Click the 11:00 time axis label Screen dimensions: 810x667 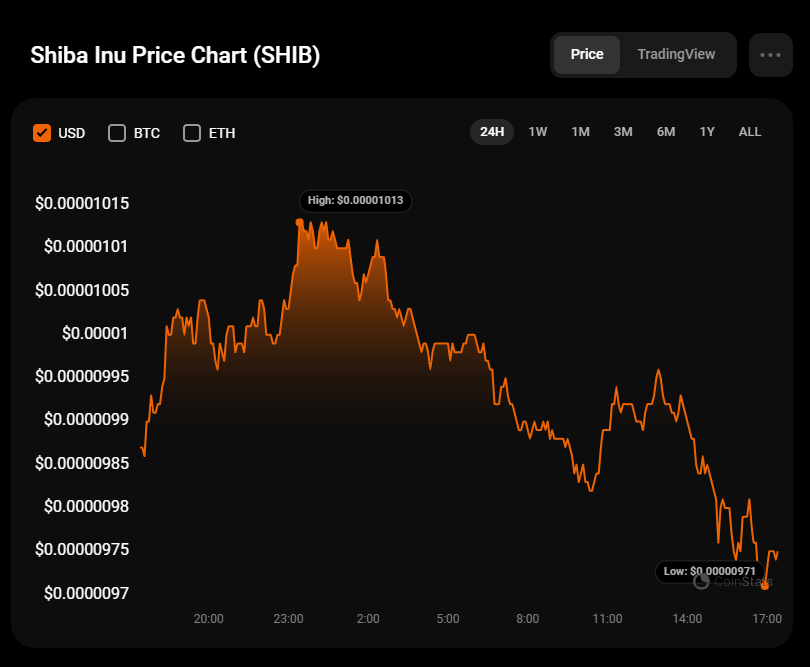(607, 618)
